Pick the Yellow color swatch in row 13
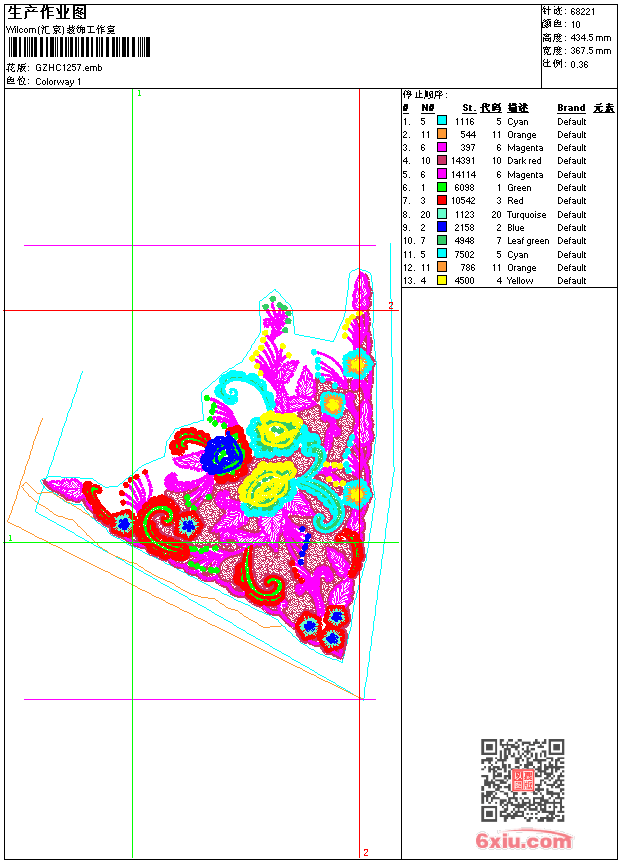This screenshot has height=860, width=620. 442,280
